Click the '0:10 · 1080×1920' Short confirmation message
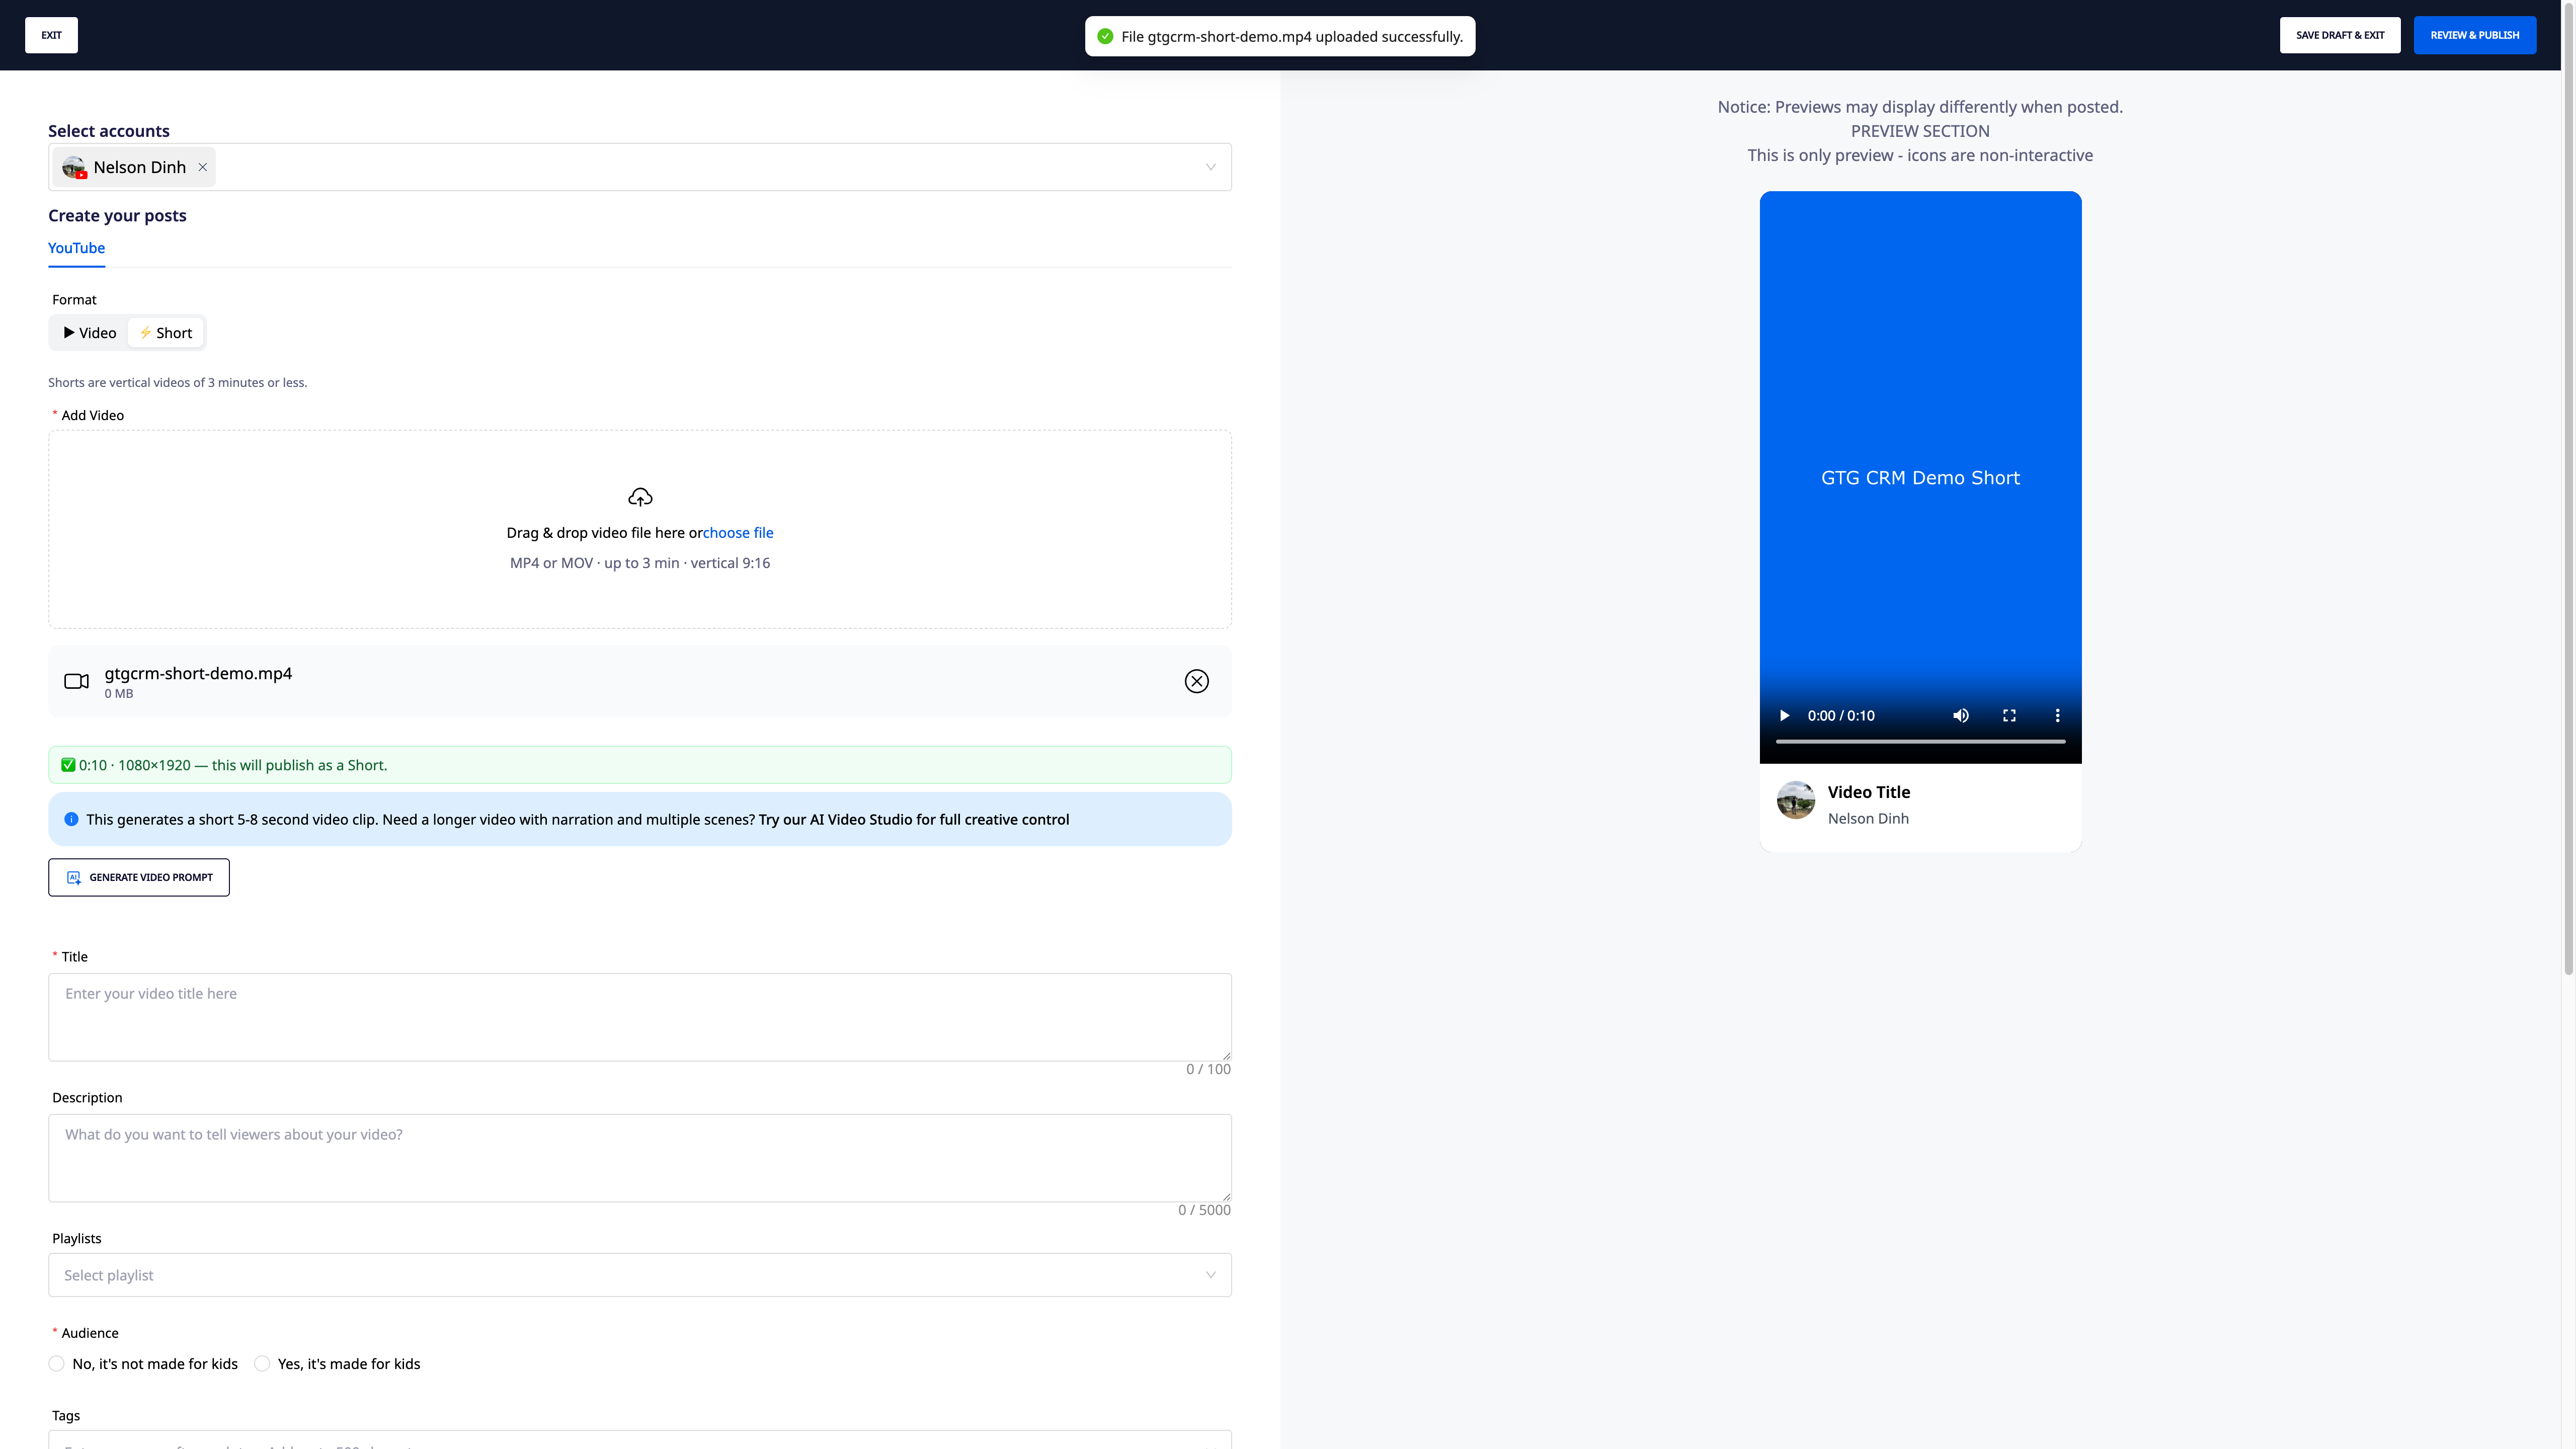 click(640, 765)
